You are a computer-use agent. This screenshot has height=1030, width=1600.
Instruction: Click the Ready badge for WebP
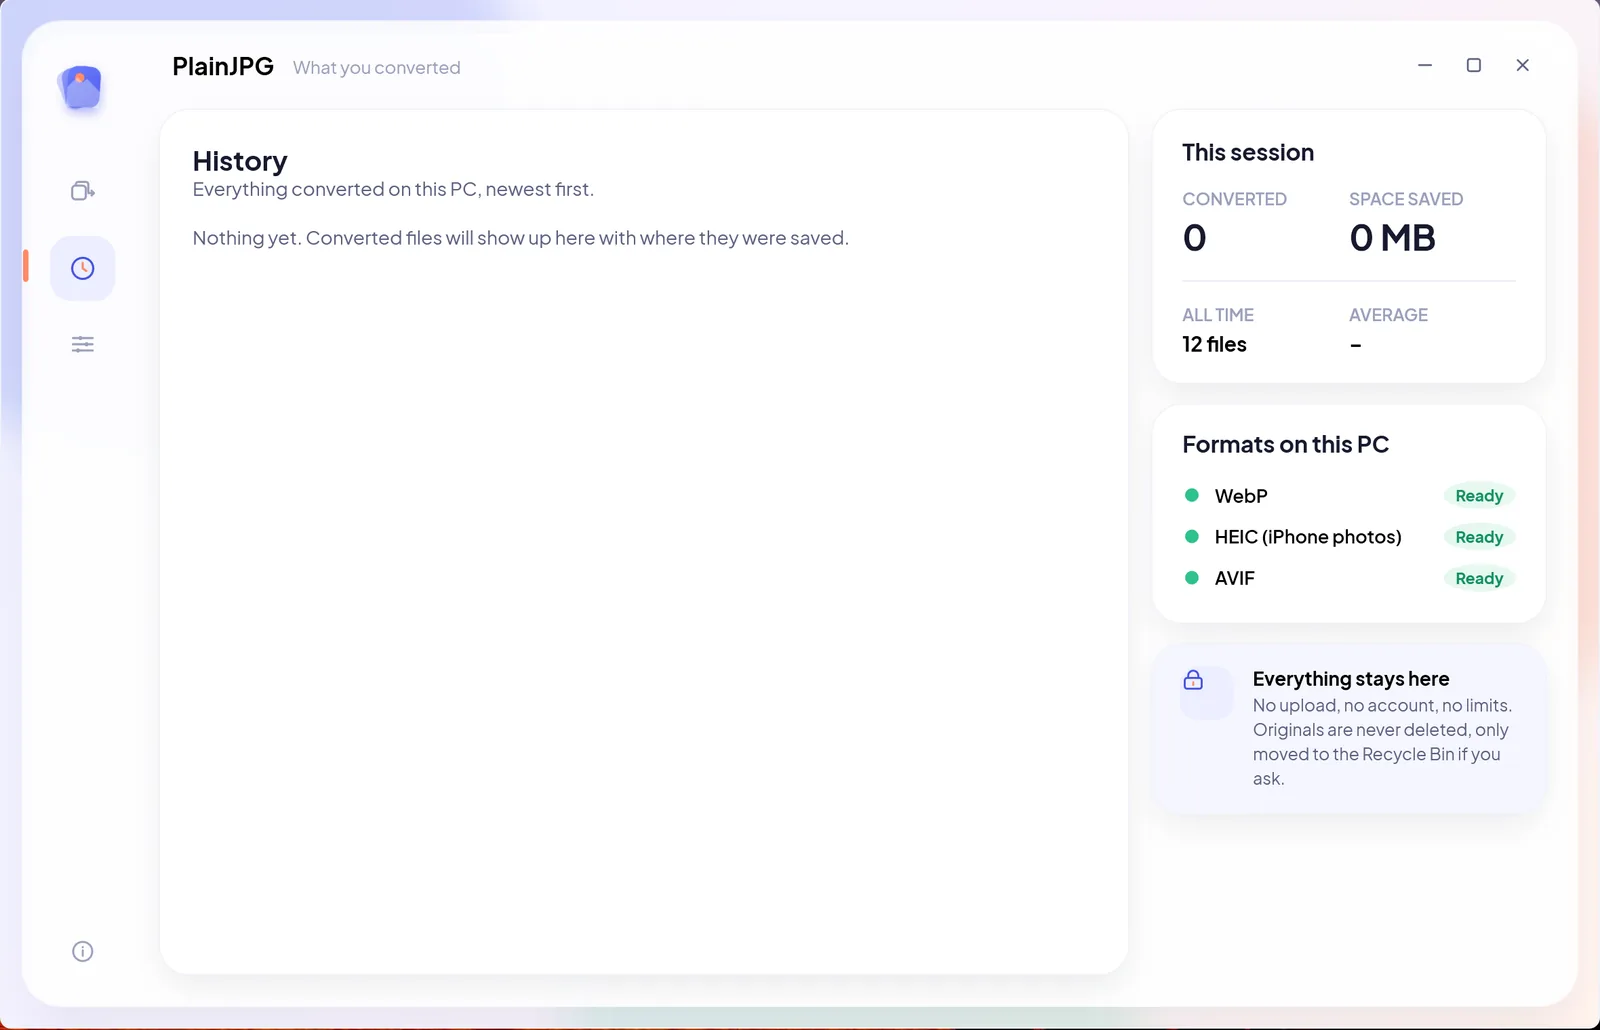click(x=1479, y=496)
